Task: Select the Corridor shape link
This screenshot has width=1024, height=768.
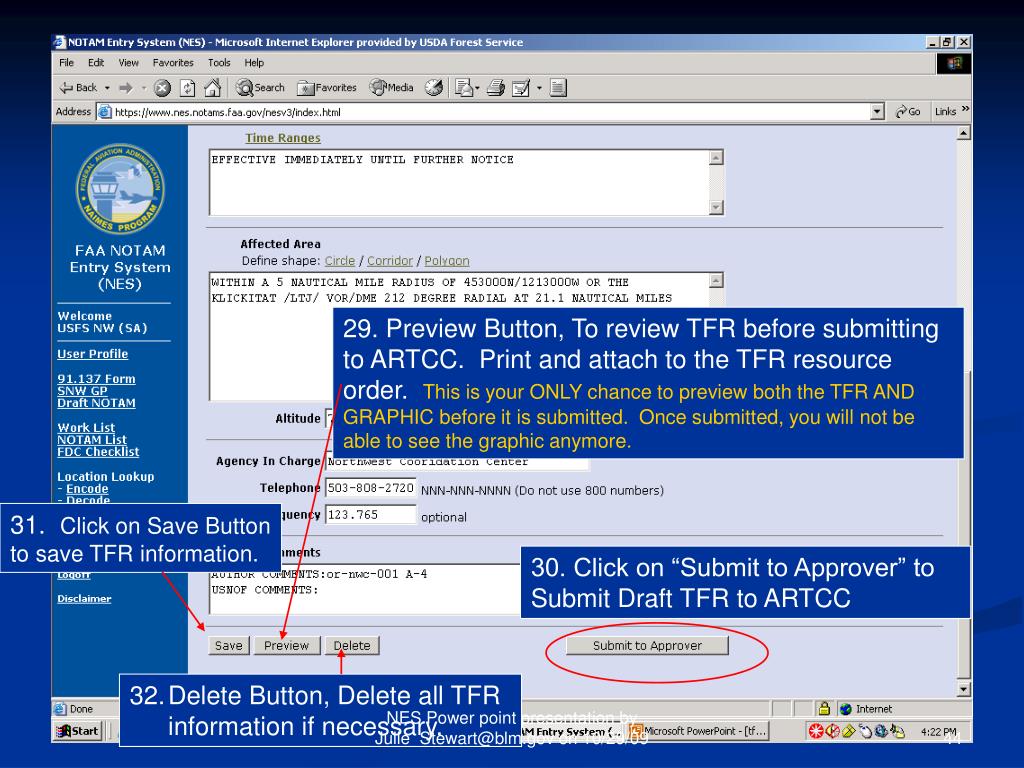Action: [390, 261]
